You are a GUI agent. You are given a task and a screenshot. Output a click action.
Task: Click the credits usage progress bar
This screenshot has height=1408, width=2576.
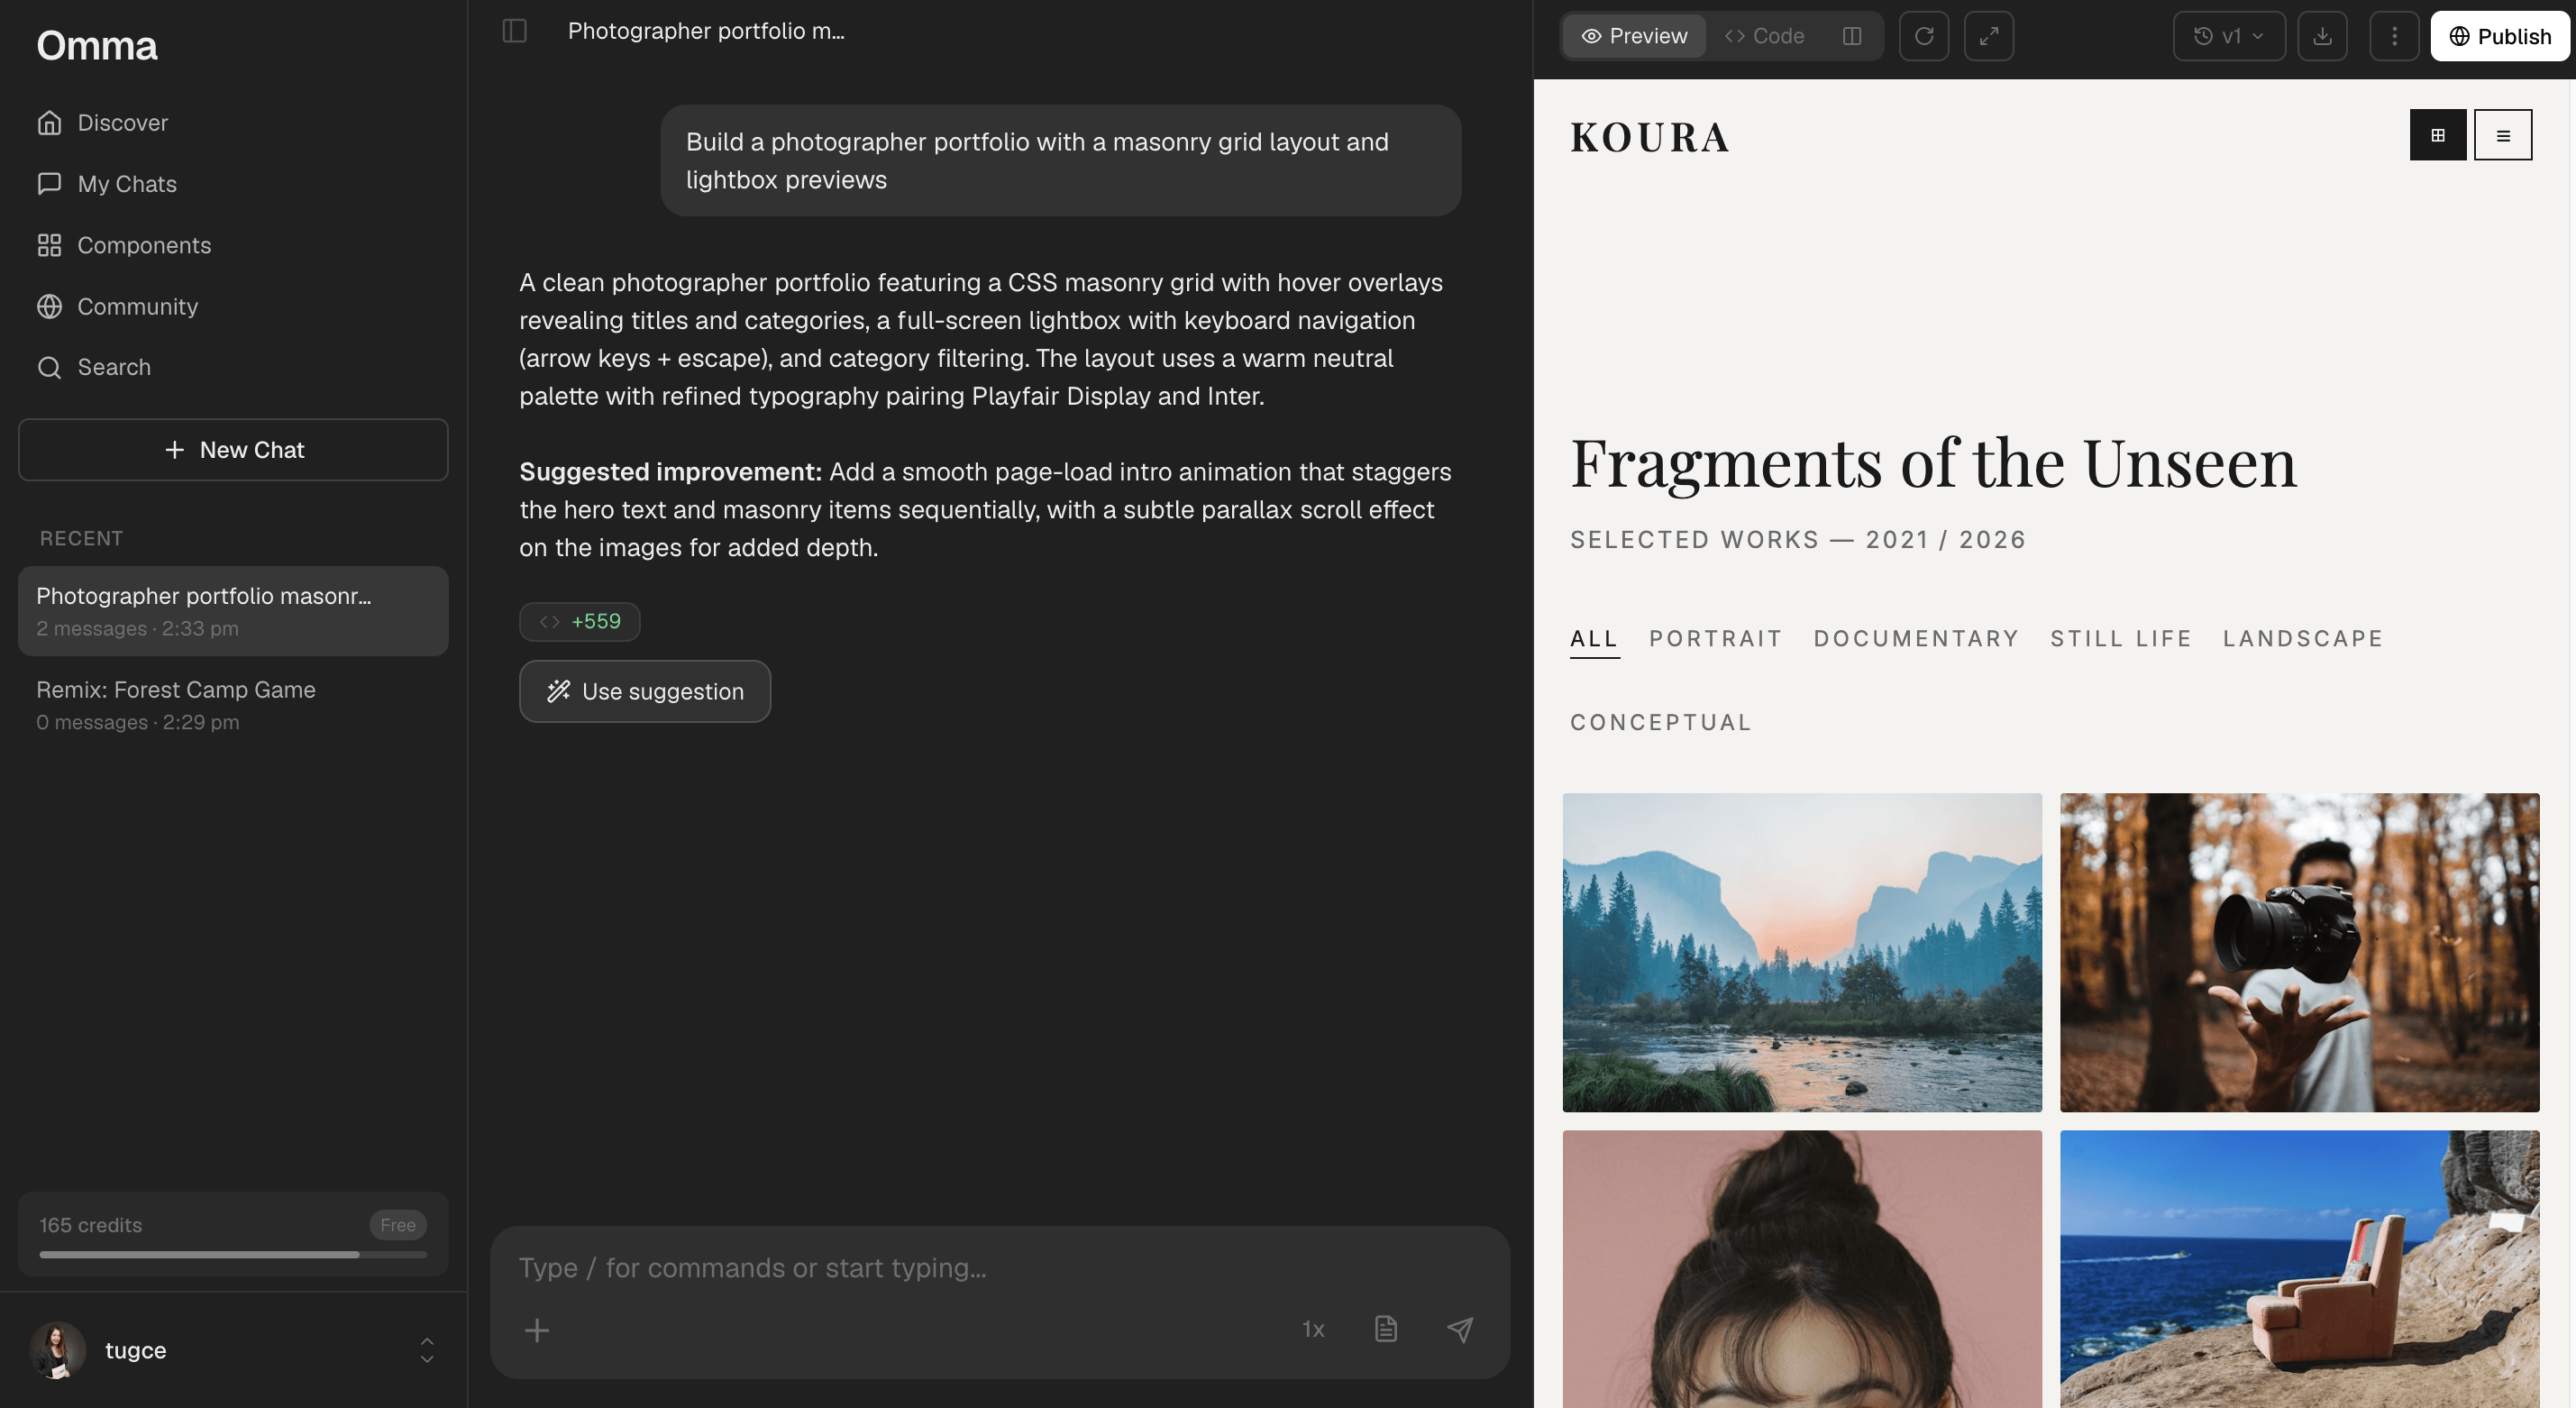pyautogui.click(x=233, y=1254)
